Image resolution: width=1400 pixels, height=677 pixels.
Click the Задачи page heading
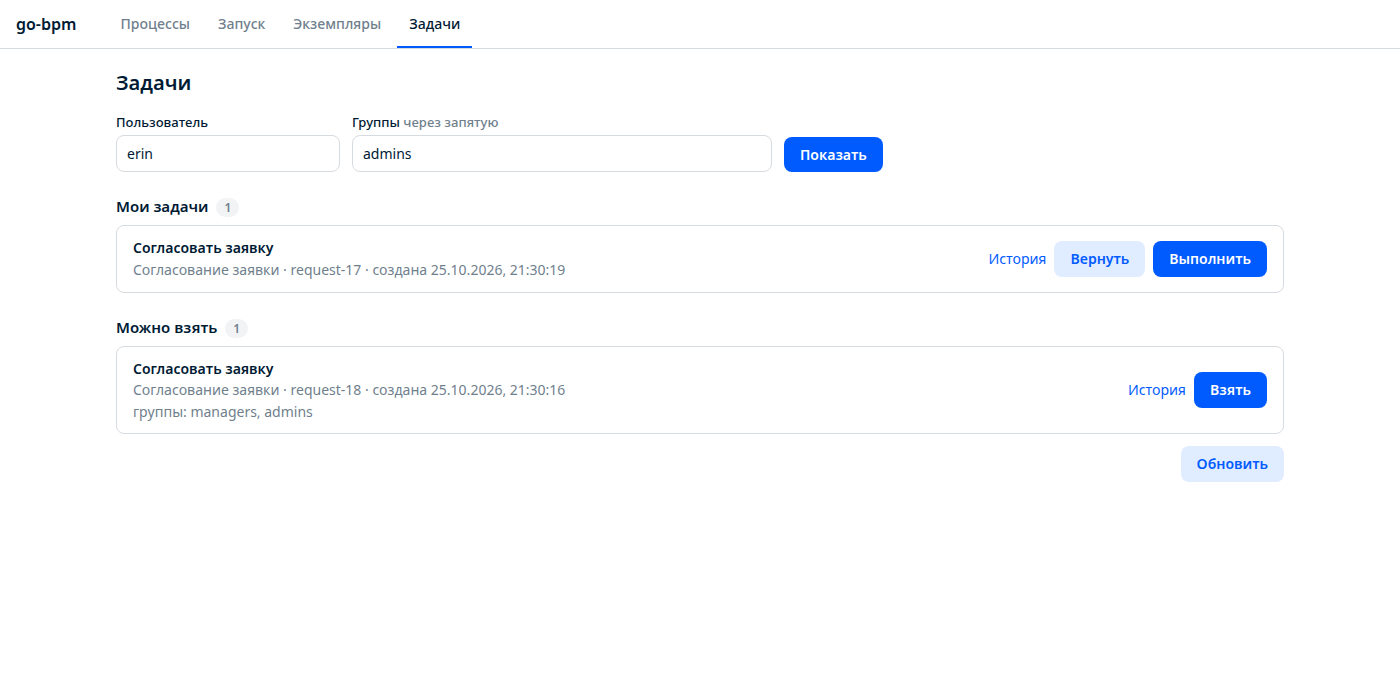pyautogui.click(x=153, y=83)
